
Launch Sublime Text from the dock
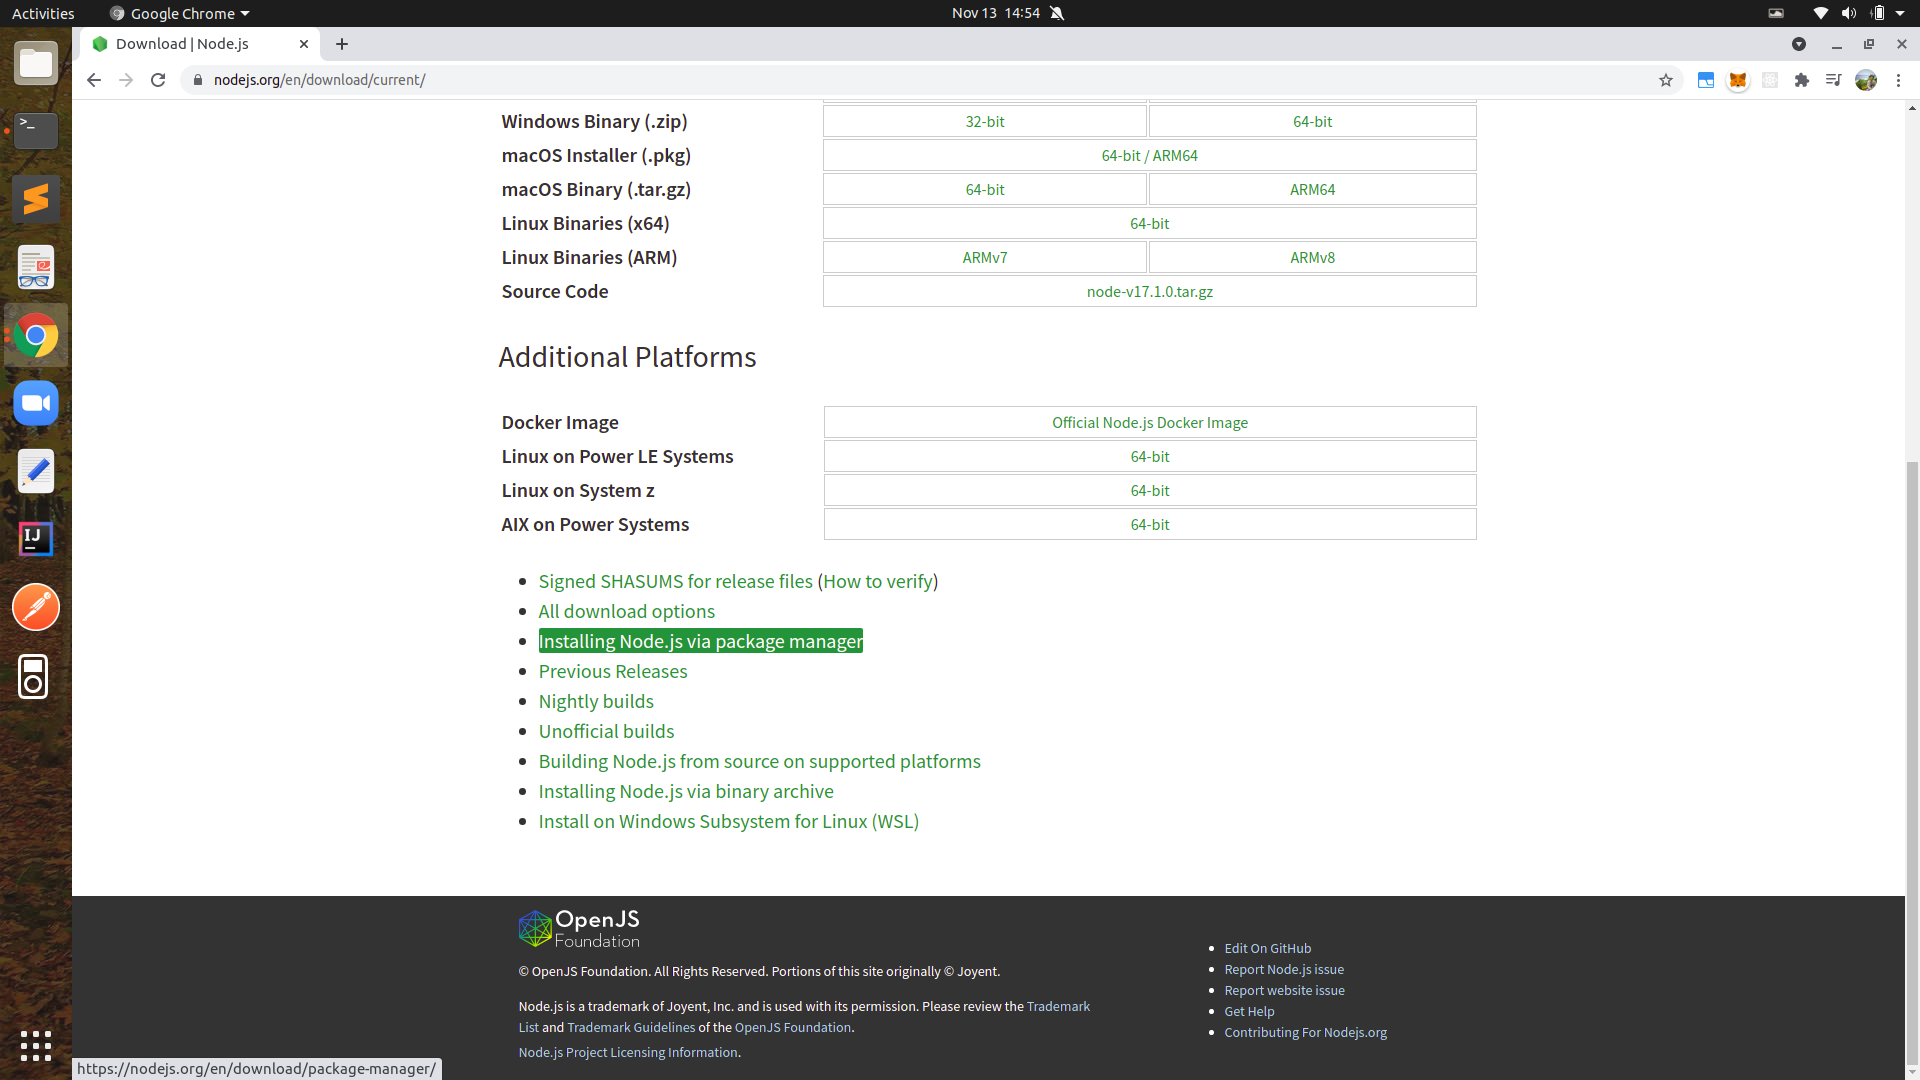point(36,199)
